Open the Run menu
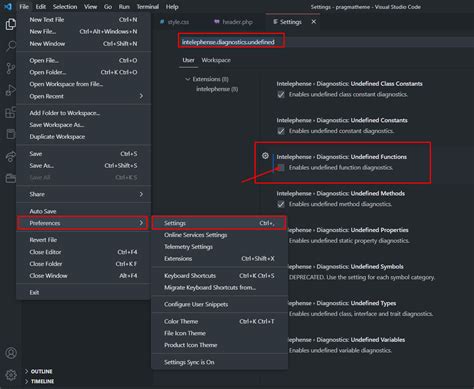 (124, 7)
